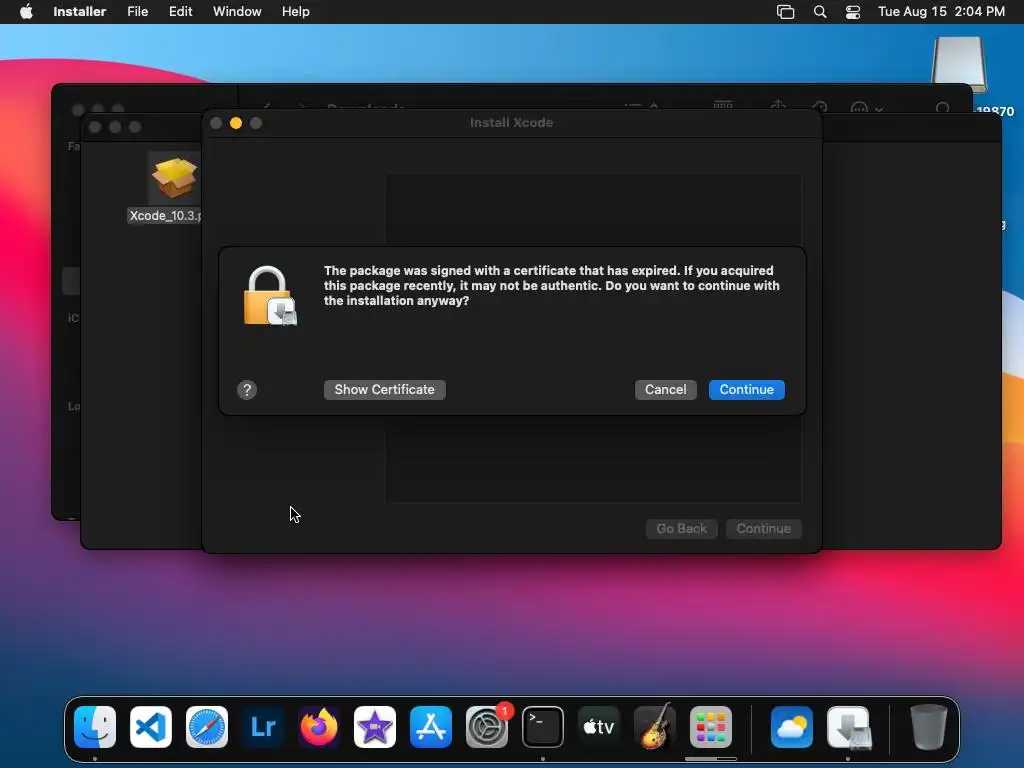Launch Apple TV from the Dock
The height and width of the screenshot is (768, 1024).
tap(599, 727)
